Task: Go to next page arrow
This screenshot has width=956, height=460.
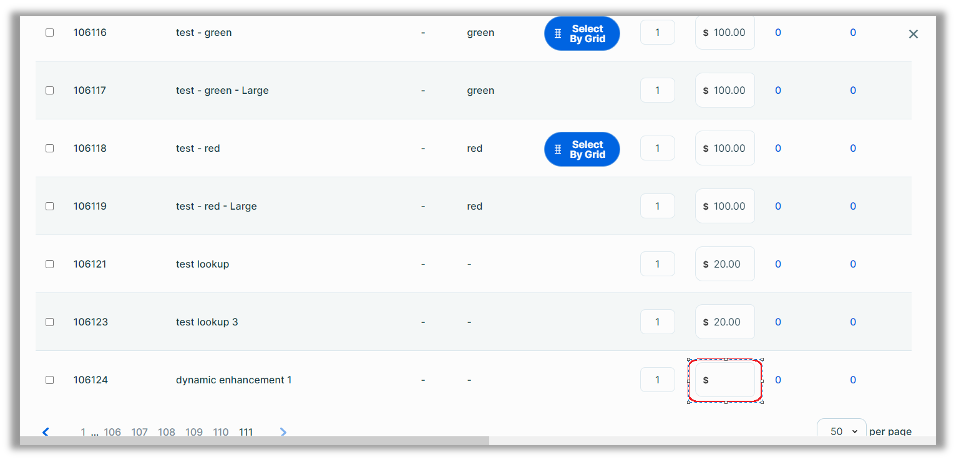Action: (283, 432)
